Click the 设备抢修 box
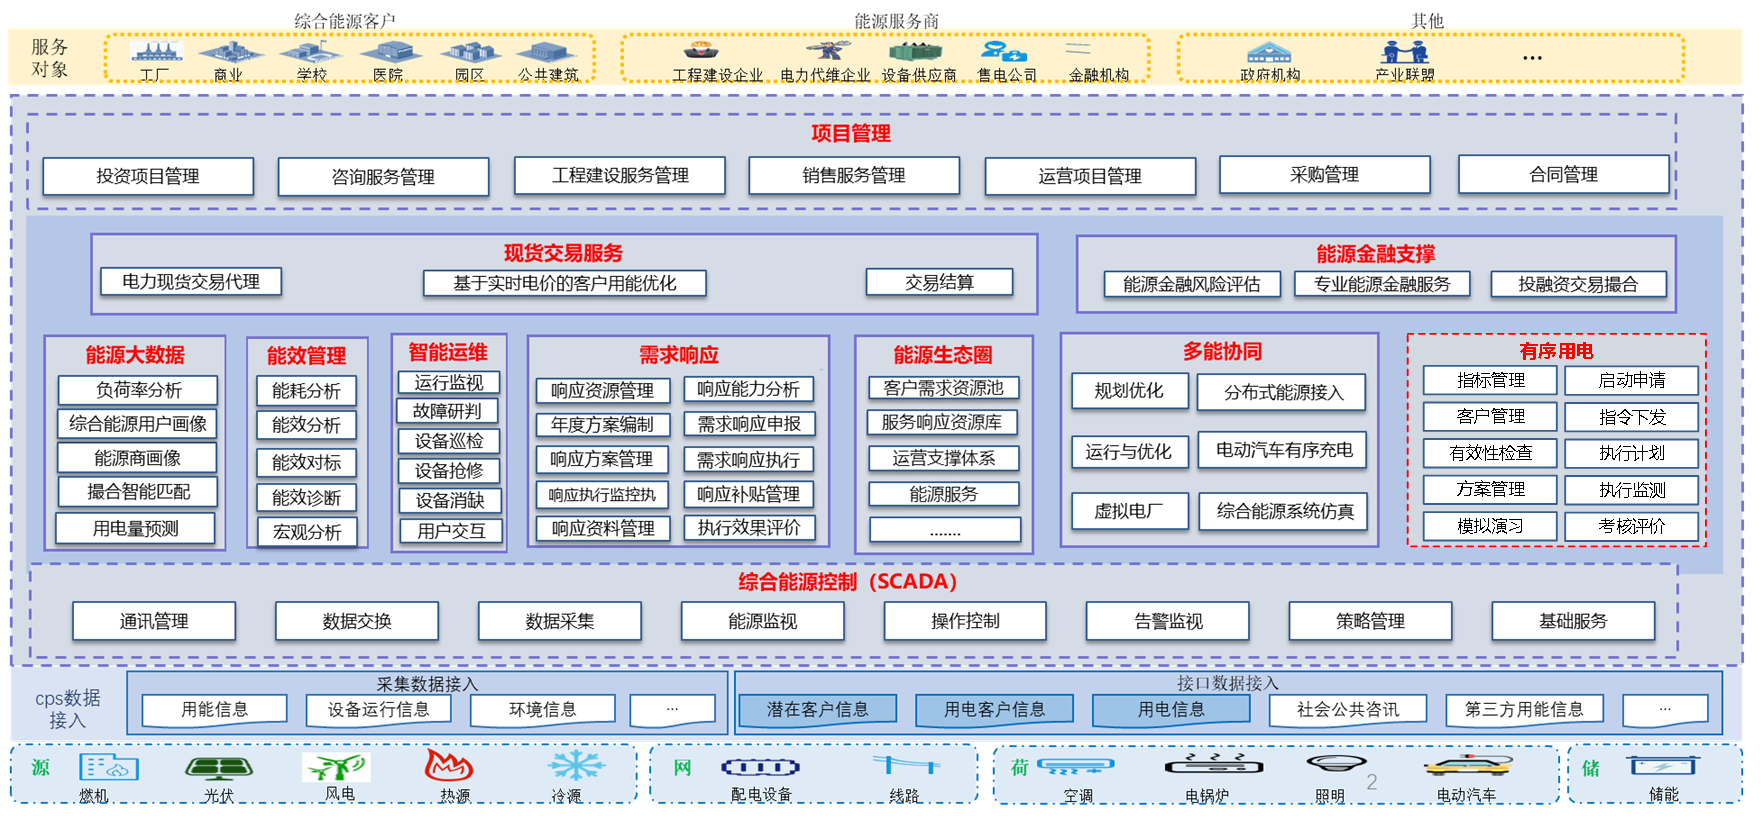 click(449, 470)
